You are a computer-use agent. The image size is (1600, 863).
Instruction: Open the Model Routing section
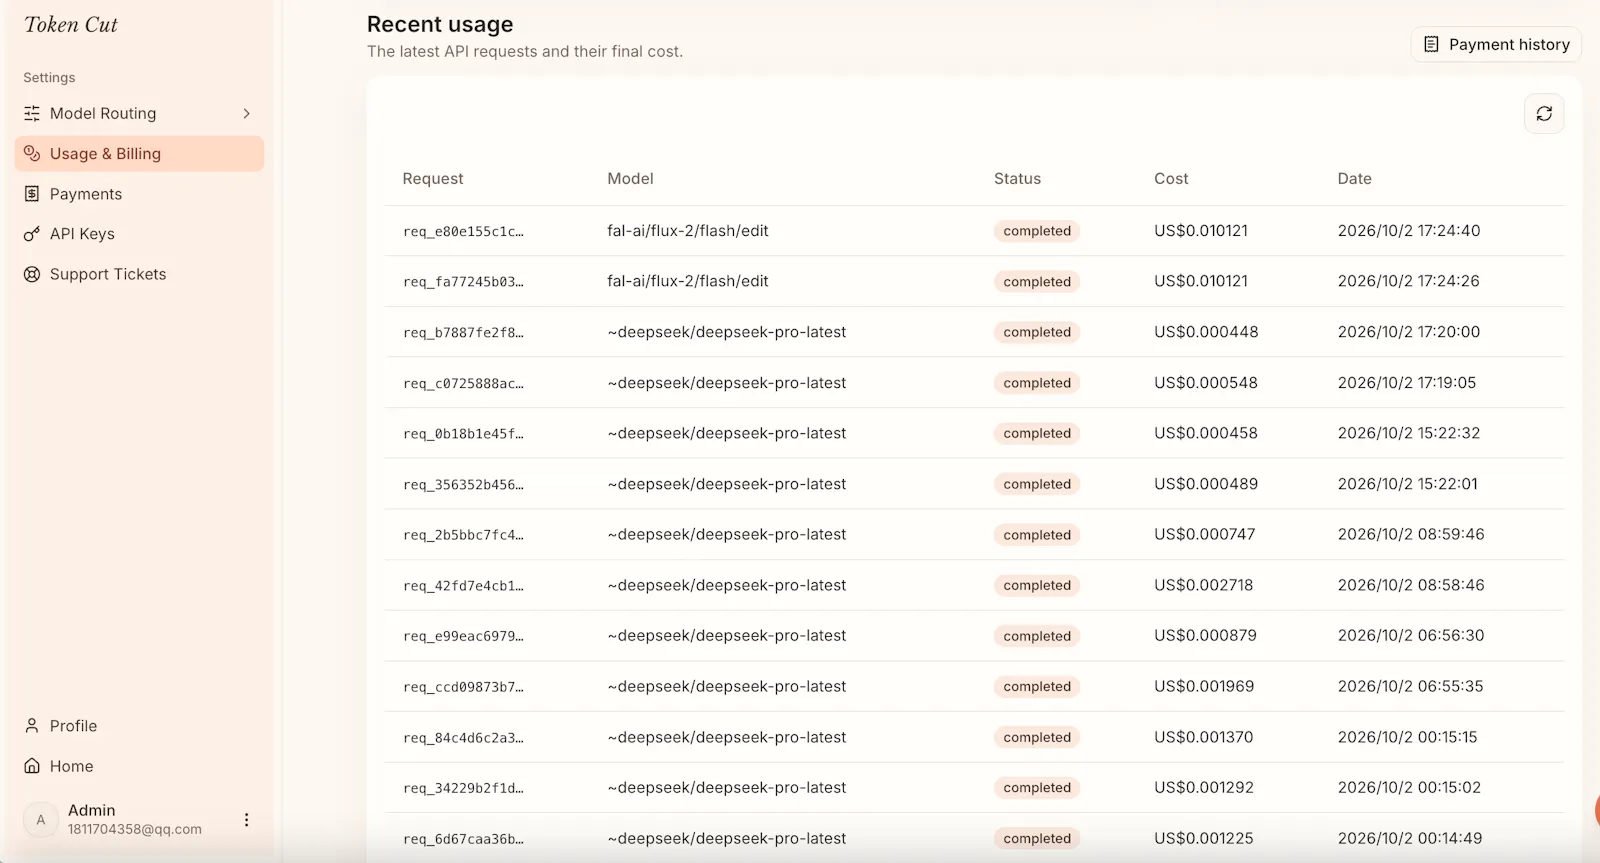[x=139, y=114]
